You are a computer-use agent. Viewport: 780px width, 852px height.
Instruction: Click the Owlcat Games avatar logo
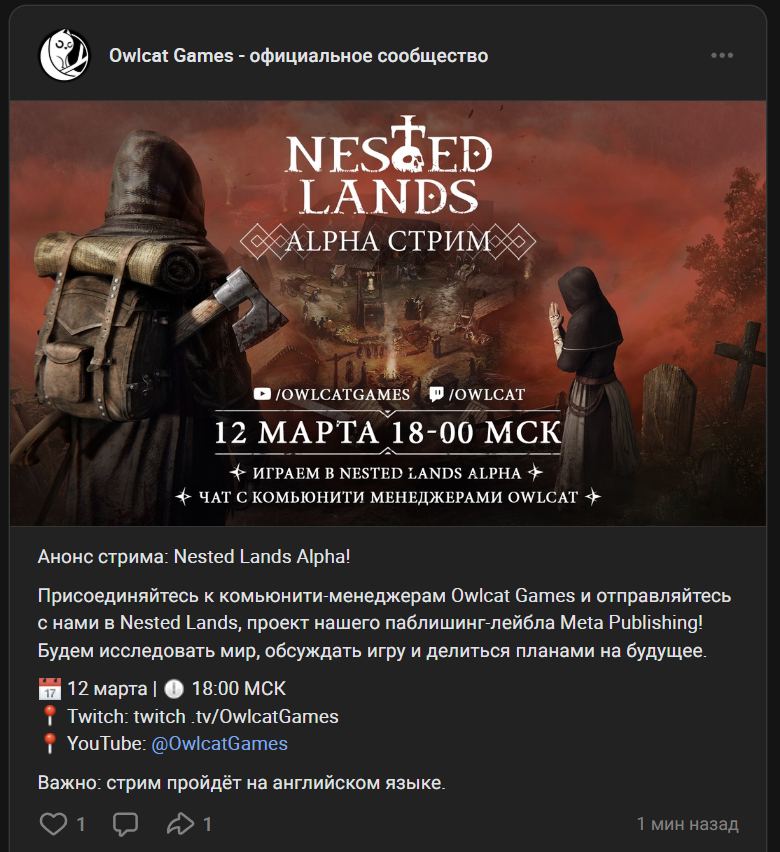click(64, 55)
